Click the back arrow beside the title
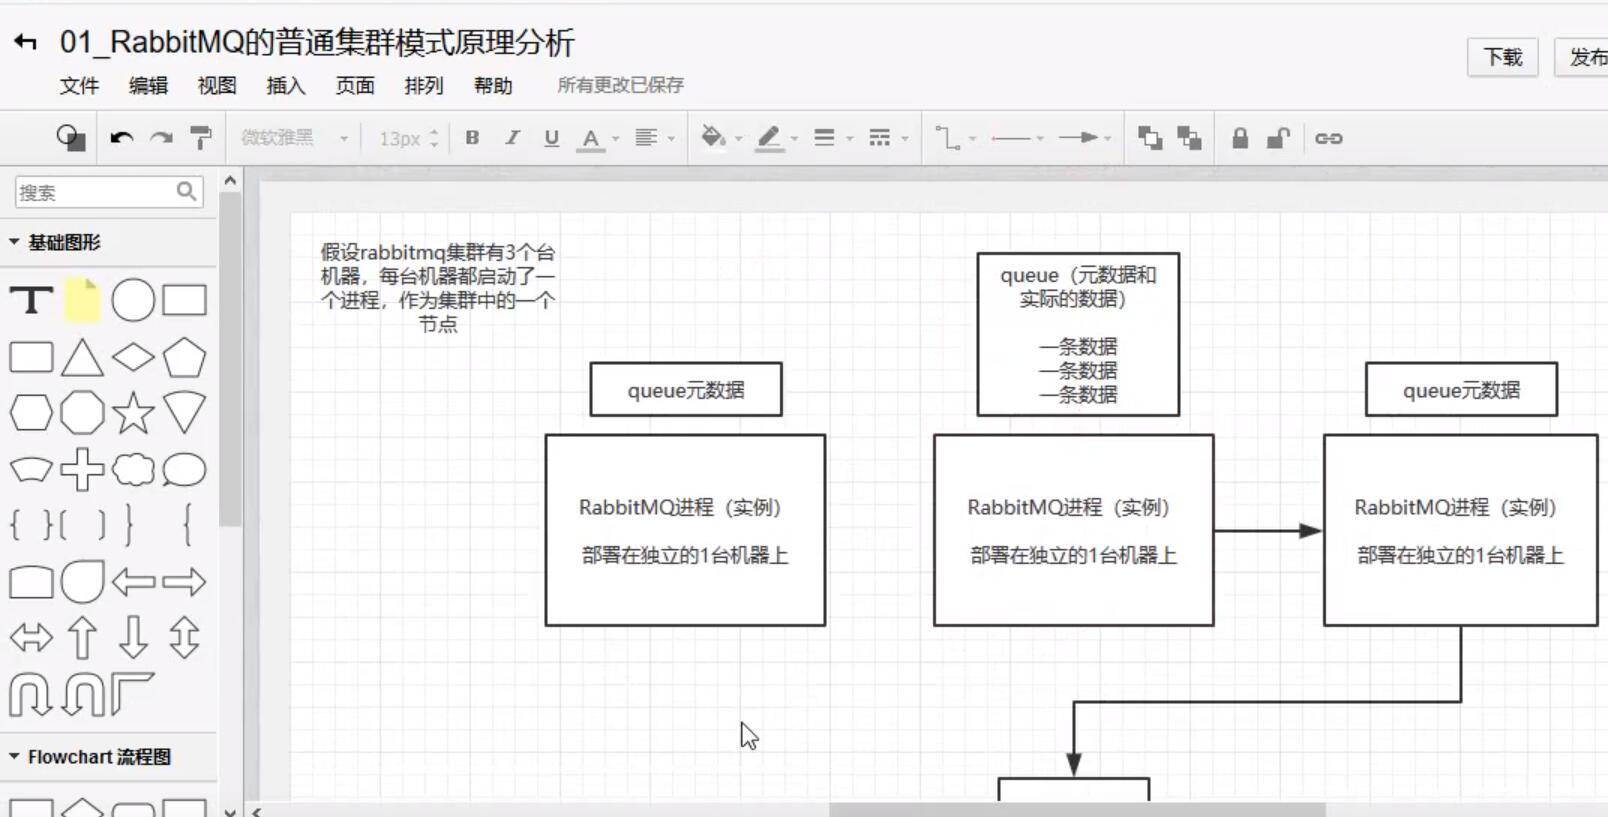This screenshot has width=1608, height=817. (x=25, y=42)
